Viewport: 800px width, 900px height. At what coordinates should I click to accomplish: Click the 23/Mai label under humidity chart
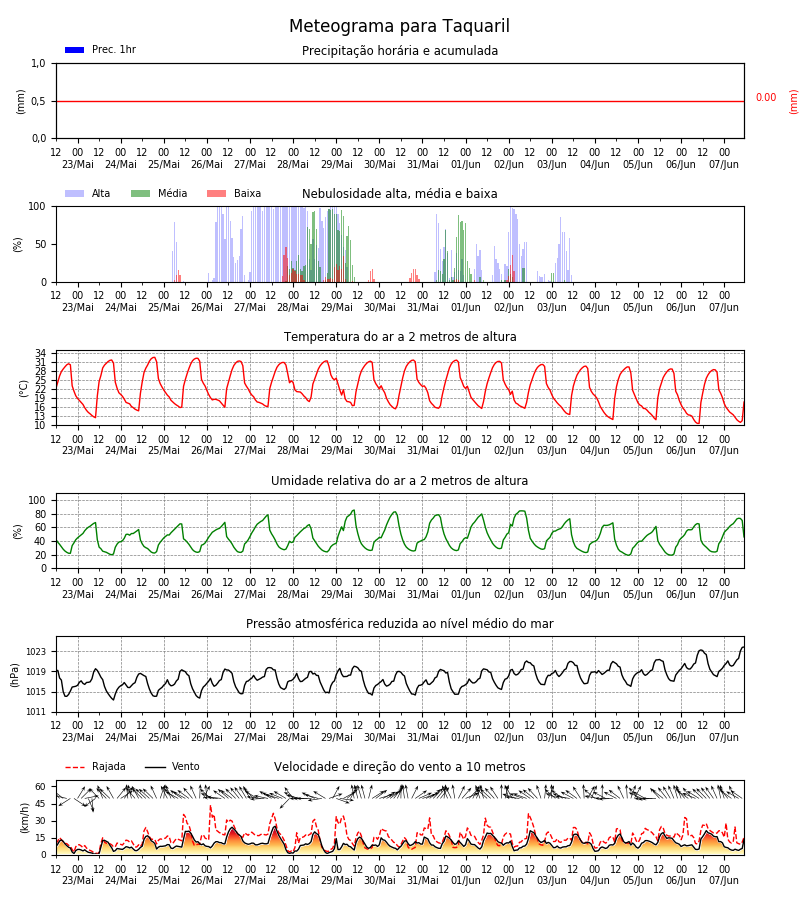(77, 594)
